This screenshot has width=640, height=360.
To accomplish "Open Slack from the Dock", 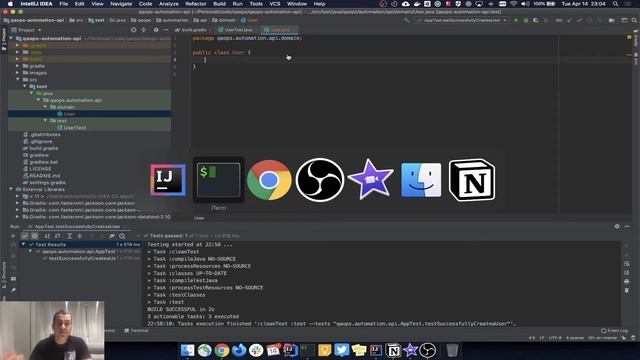I will coord(256,350).
